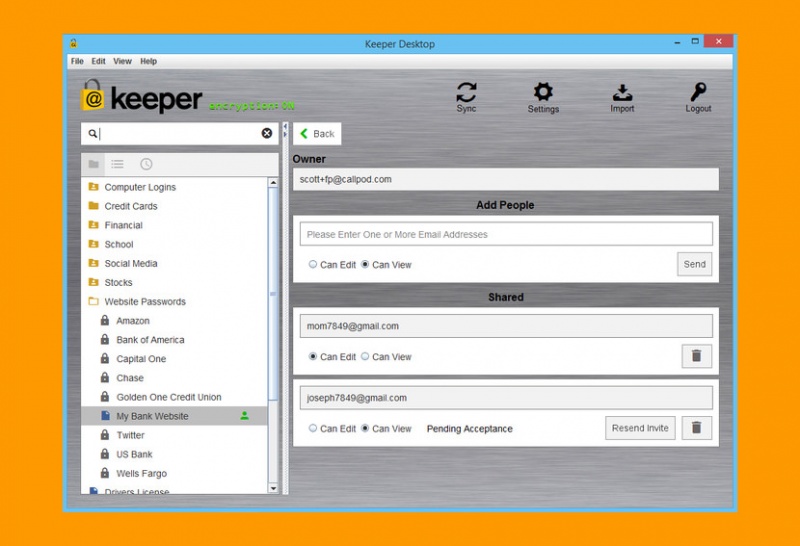Click the lock icon beside Wells Fargo
The height and width of the screenshot is (546, 800).
coord(105,473)
